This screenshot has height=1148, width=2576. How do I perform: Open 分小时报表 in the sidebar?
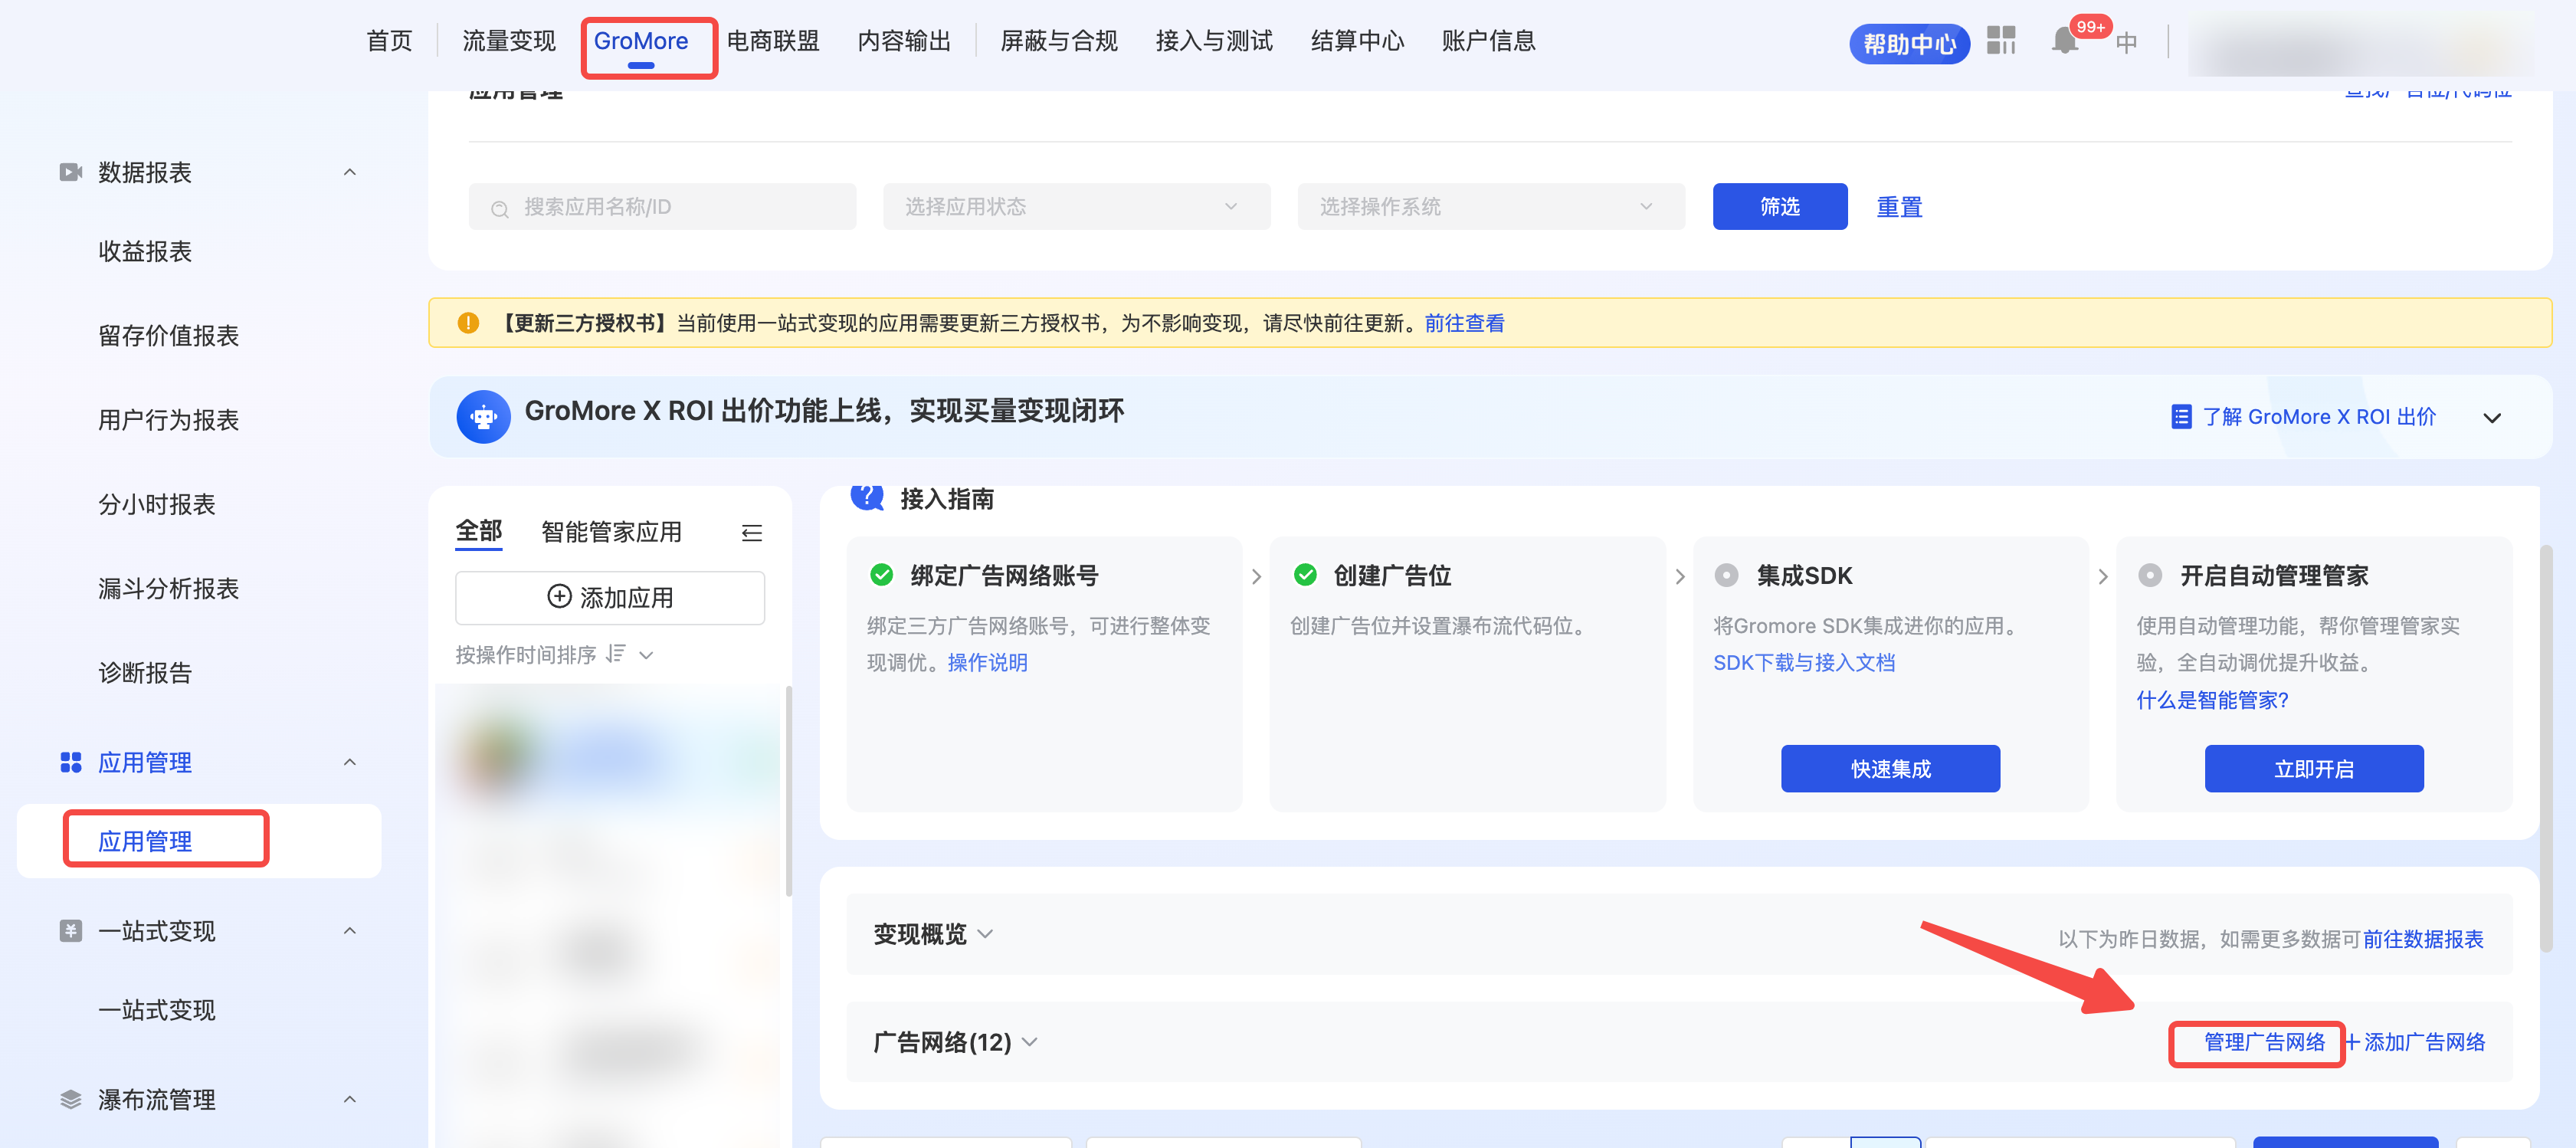coord(156,504)
